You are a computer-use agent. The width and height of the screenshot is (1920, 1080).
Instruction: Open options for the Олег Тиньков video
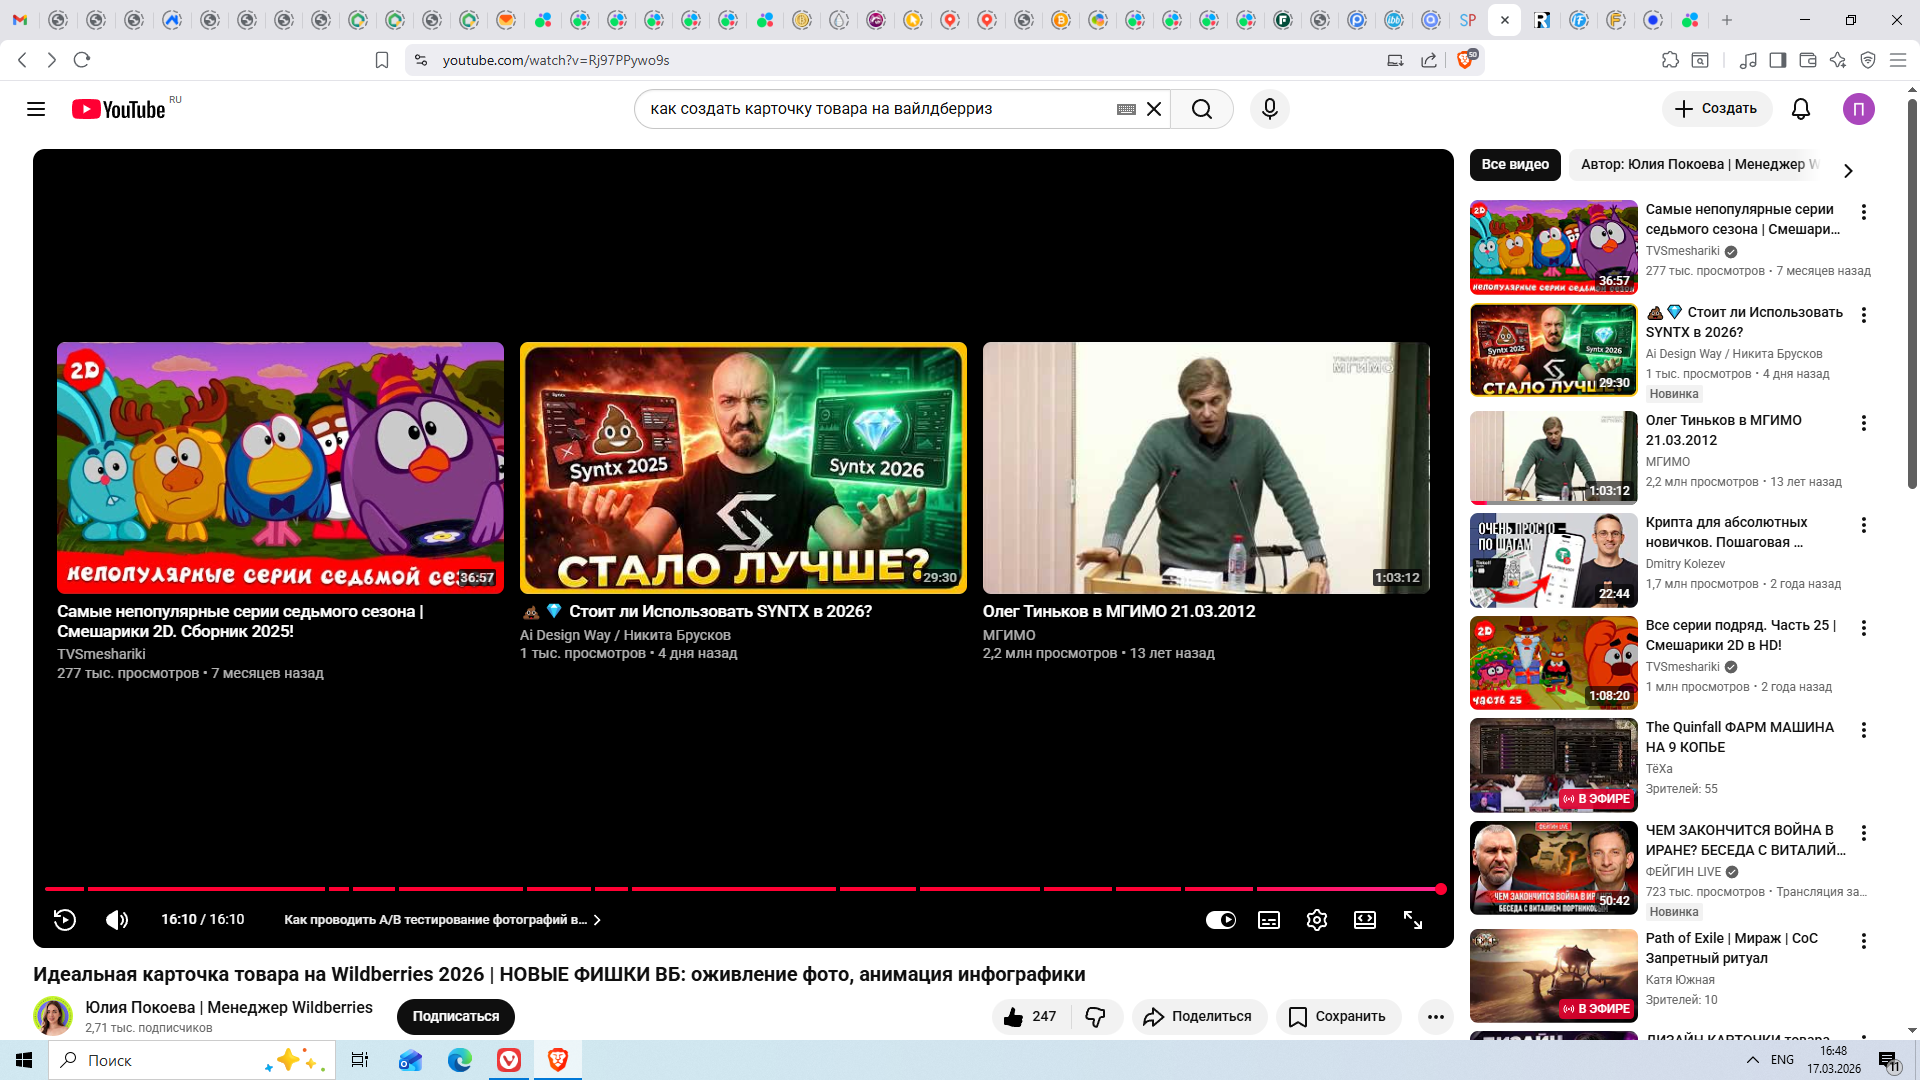[1864, 423]
